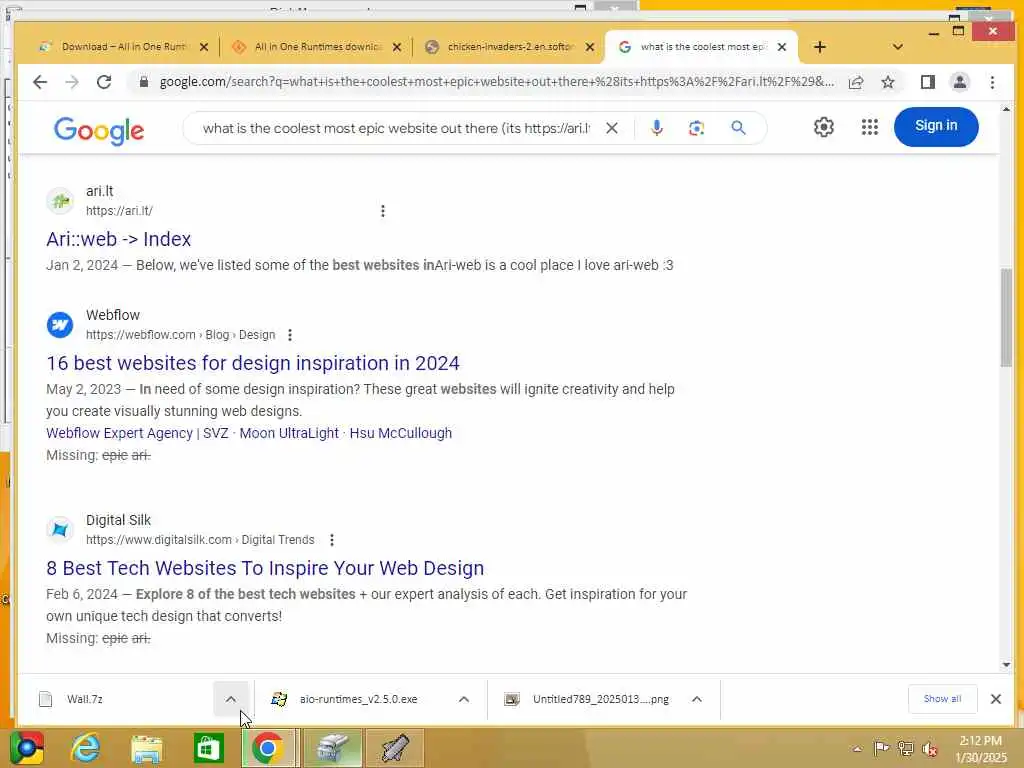Click the Chrome taskbar icon
The width and height of the screenshot is (1024, 768).
pos(267,748)
